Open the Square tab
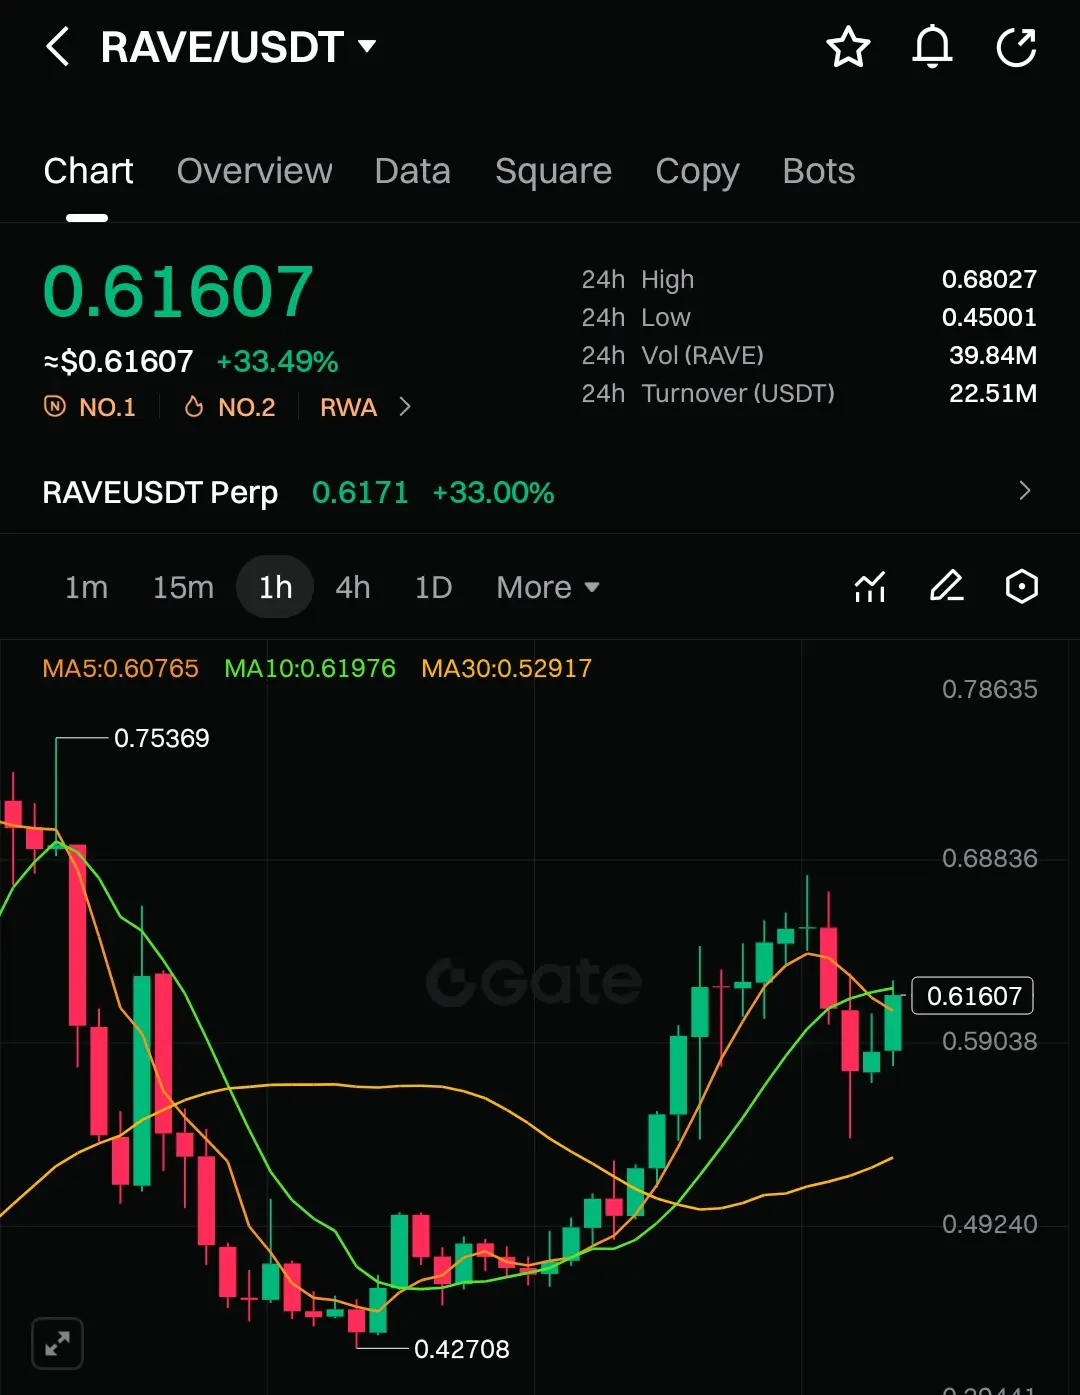1080x1395 pixels. click(553, 171)
